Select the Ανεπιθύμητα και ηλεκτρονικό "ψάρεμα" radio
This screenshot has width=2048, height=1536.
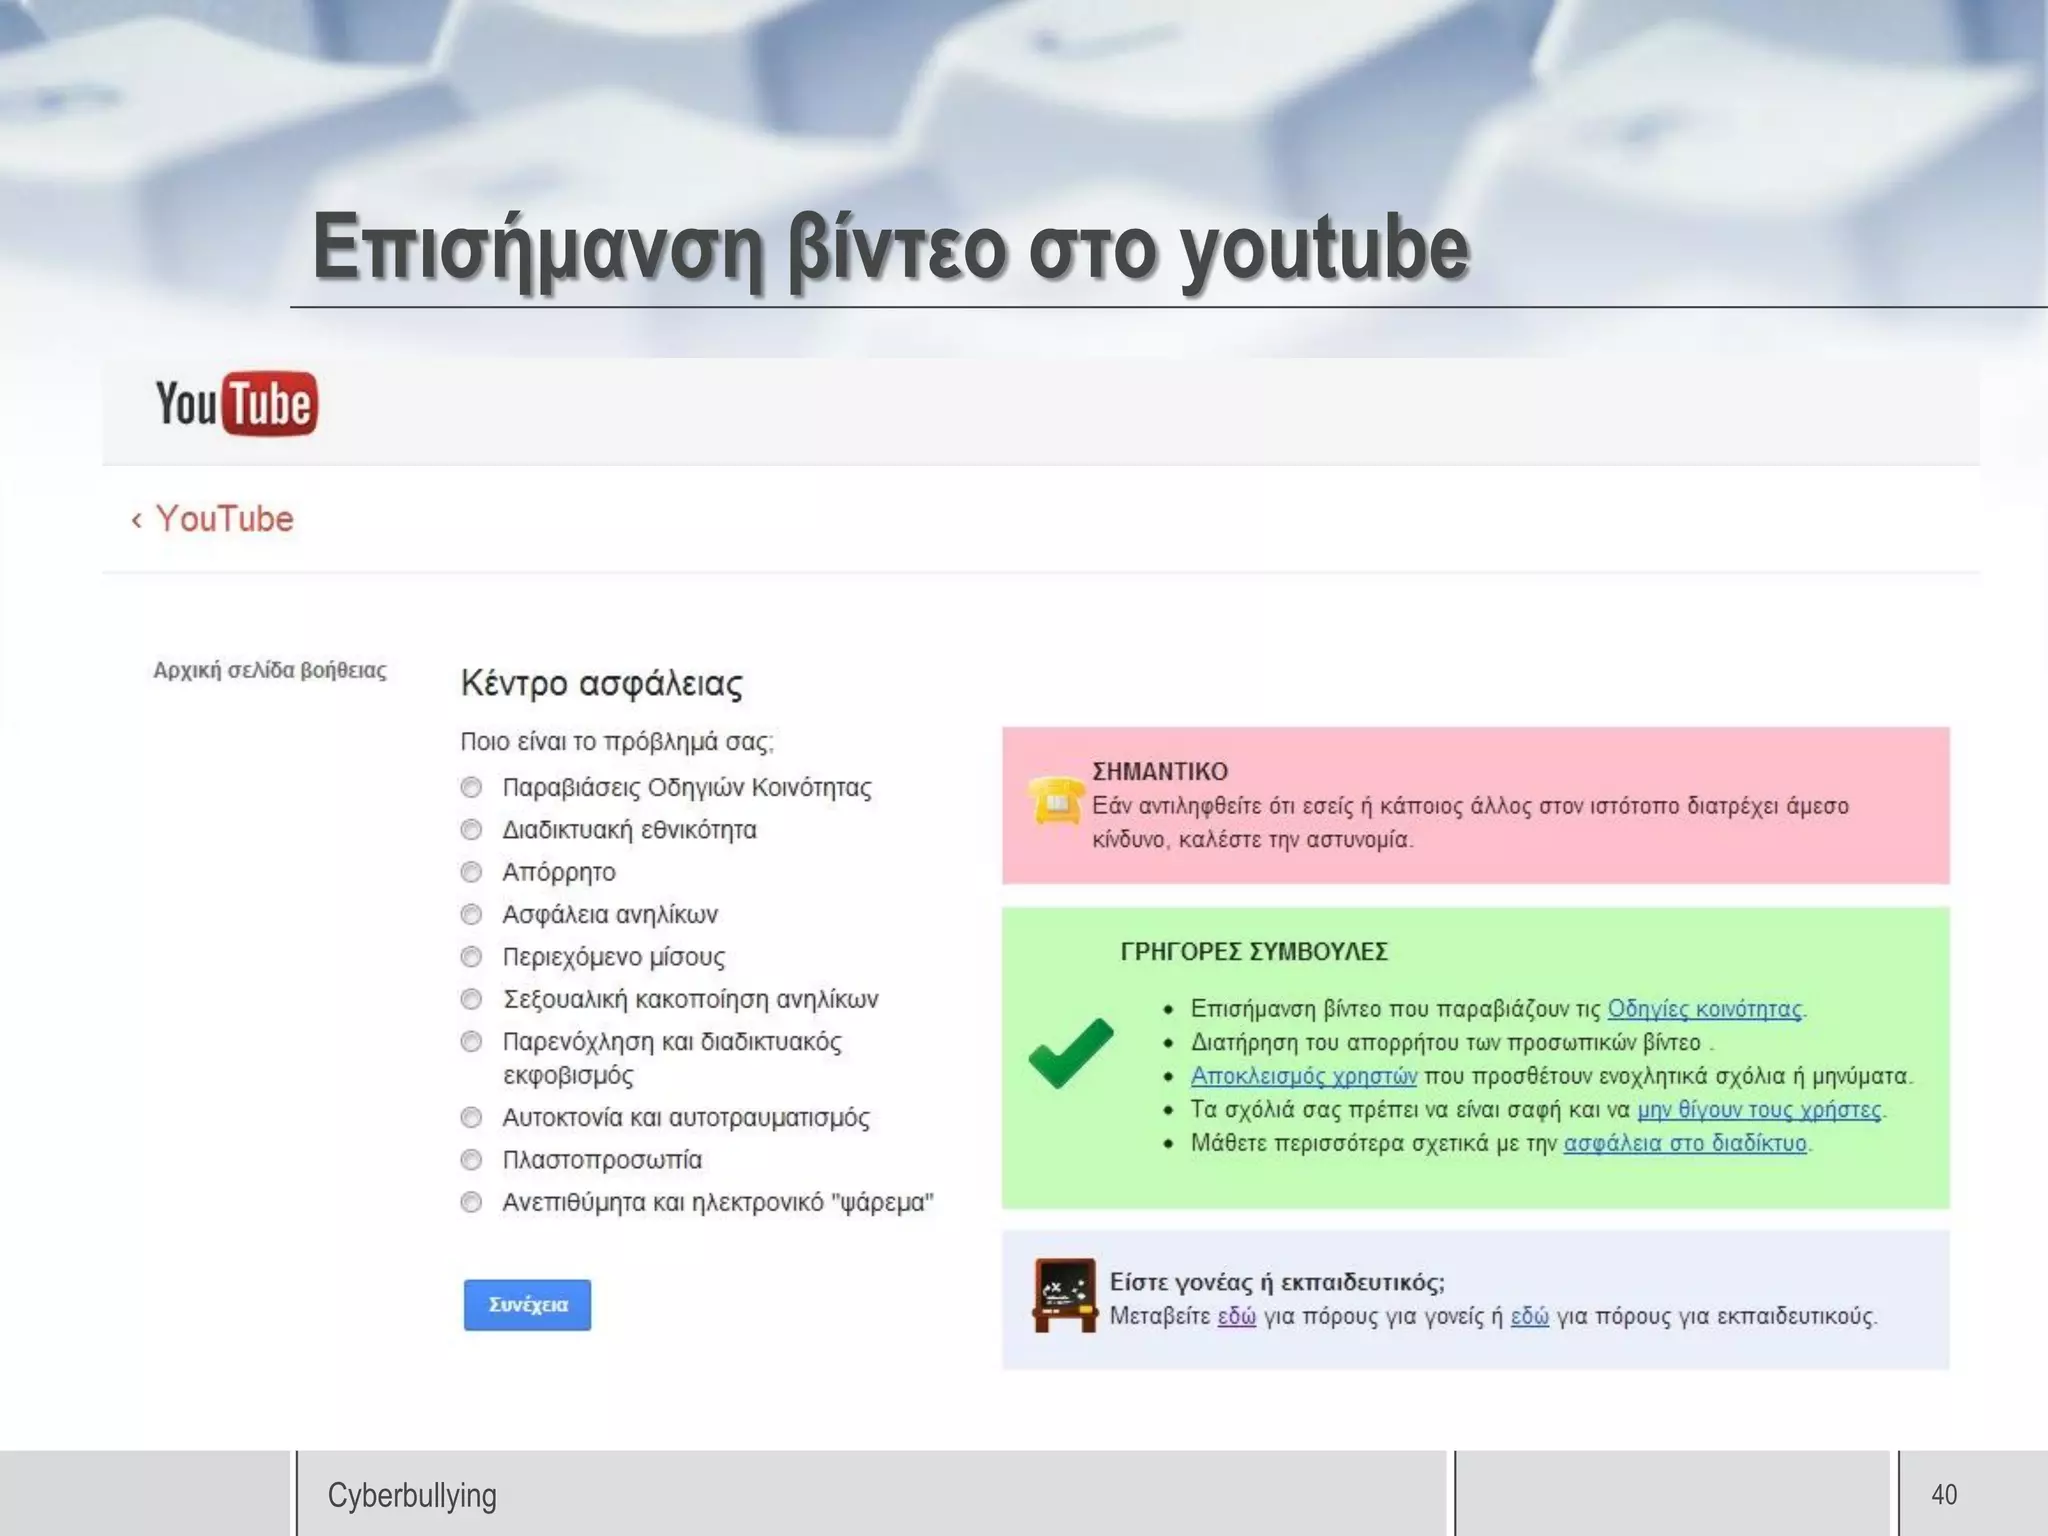coord(471,1202)
